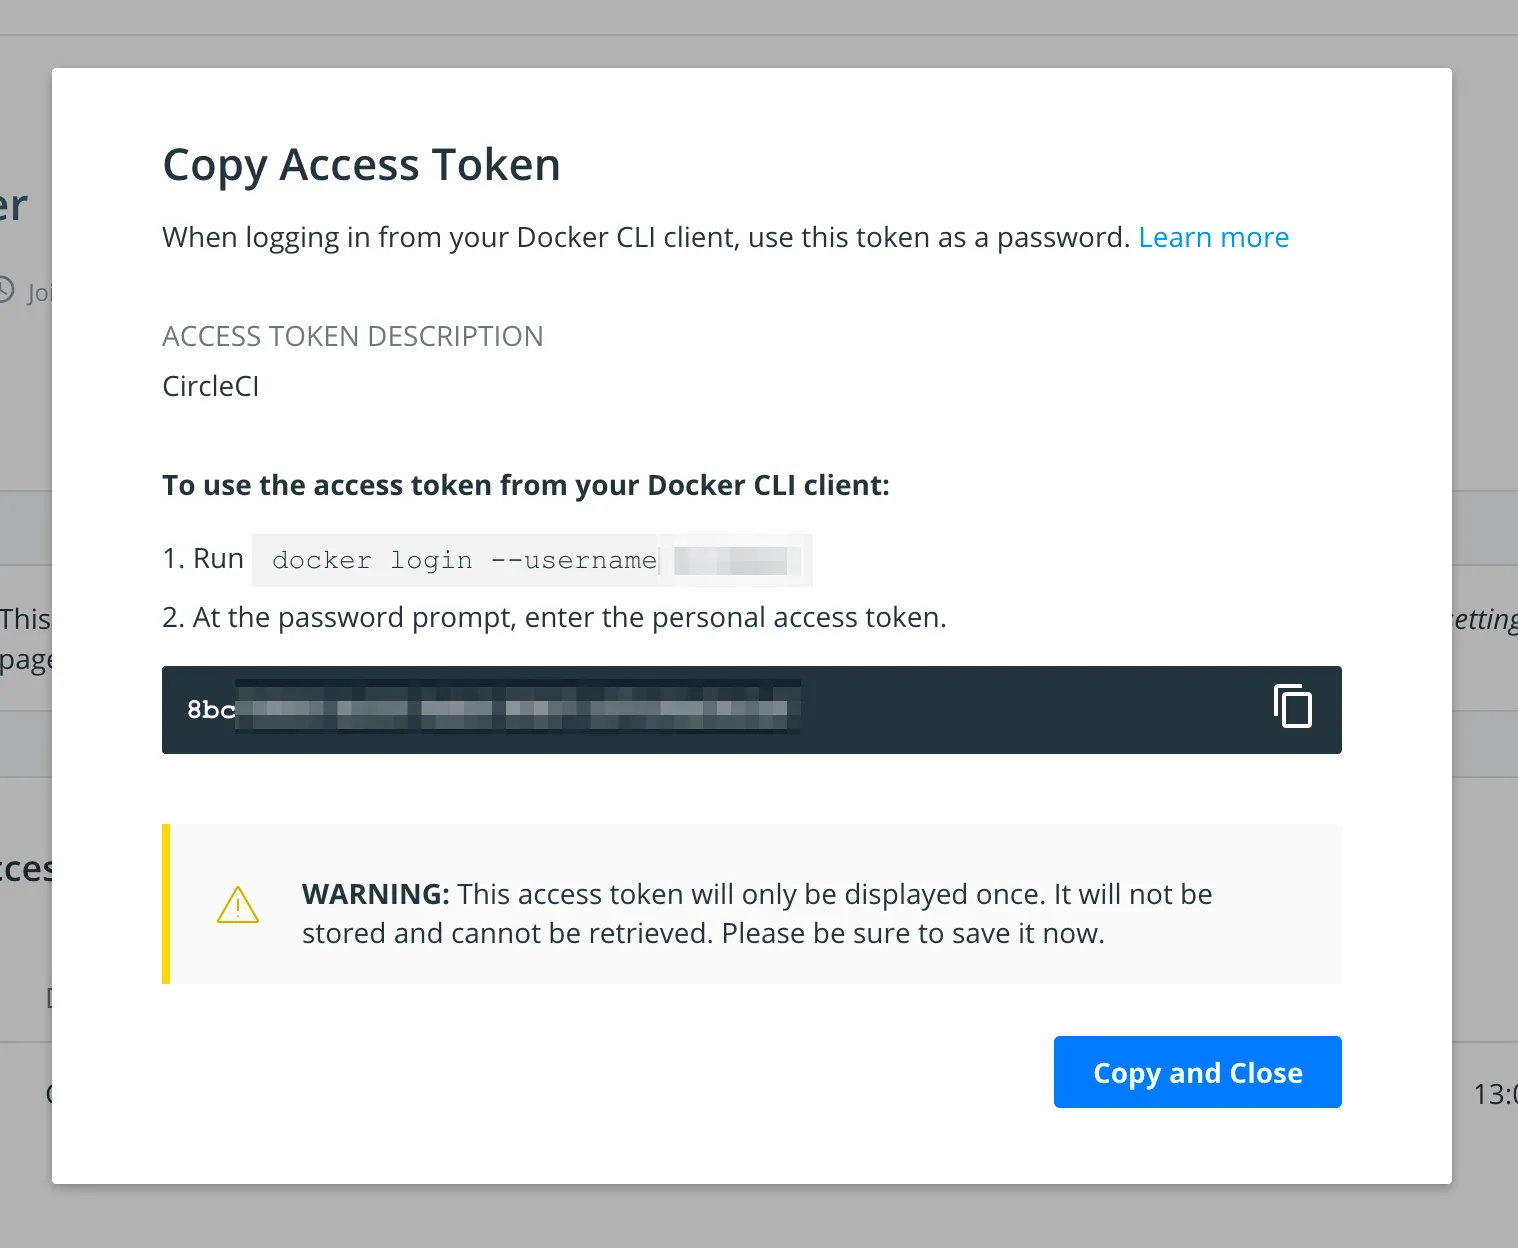Click the docker login --username command snippet

coord(460,560)
